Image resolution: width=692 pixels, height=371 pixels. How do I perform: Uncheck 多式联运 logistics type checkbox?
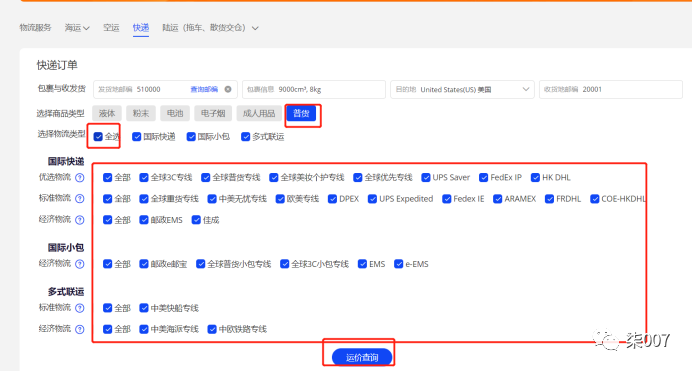(x=246, y=137)
